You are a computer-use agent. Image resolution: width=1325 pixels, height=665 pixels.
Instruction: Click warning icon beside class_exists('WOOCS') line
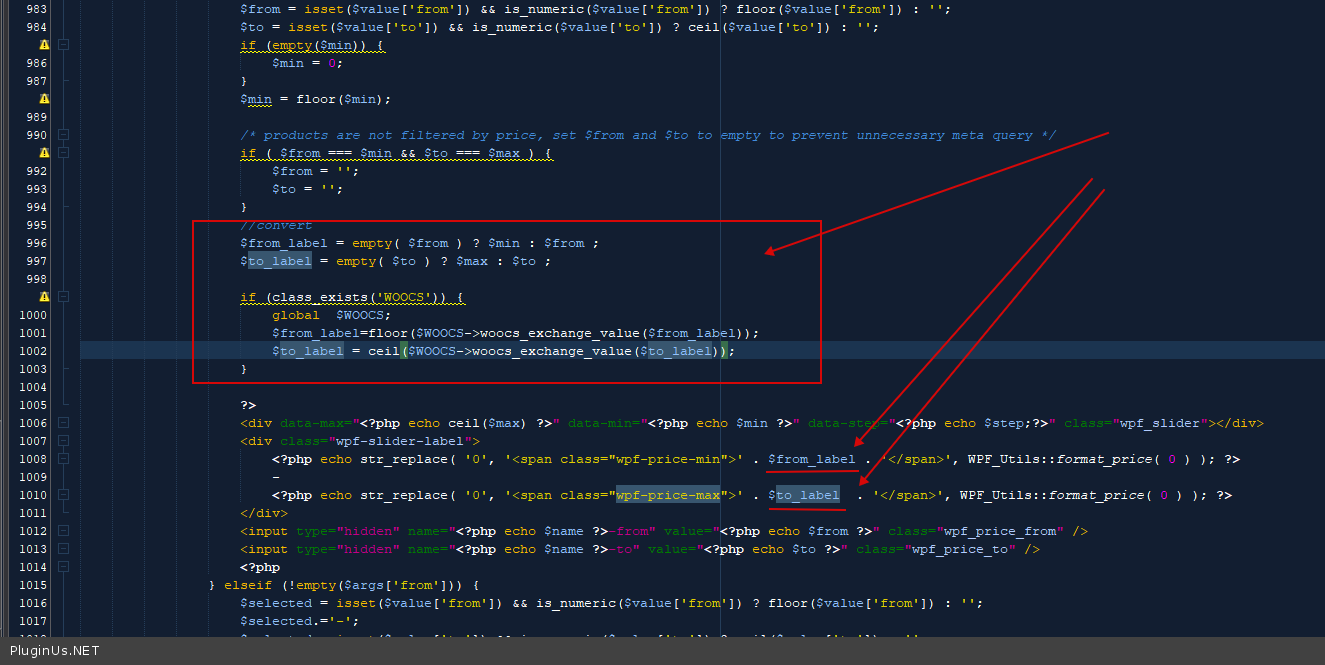44,297
